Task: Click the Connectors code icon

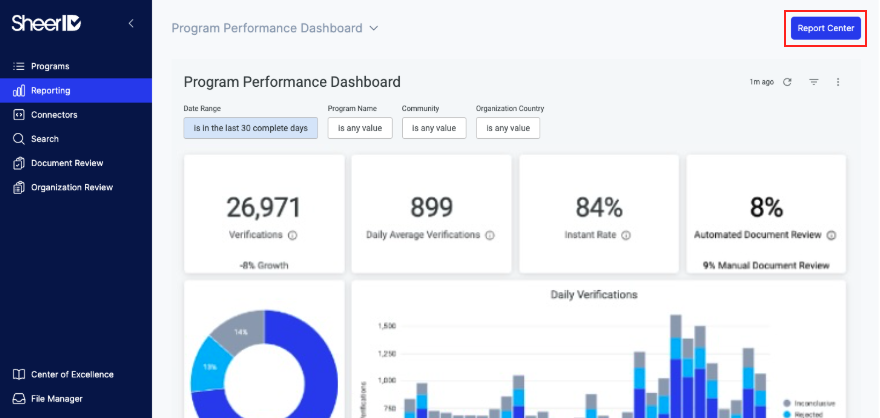Action: click(x=19, y=114)
